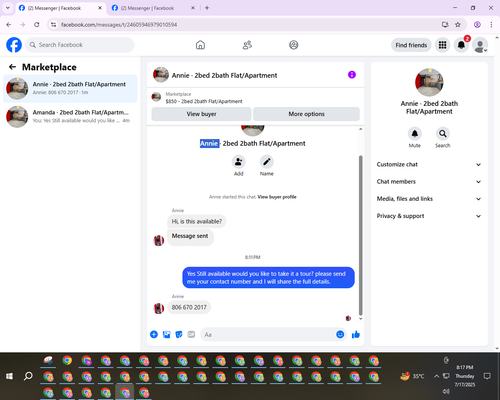Send a thumbs-up like

point(356,334)
